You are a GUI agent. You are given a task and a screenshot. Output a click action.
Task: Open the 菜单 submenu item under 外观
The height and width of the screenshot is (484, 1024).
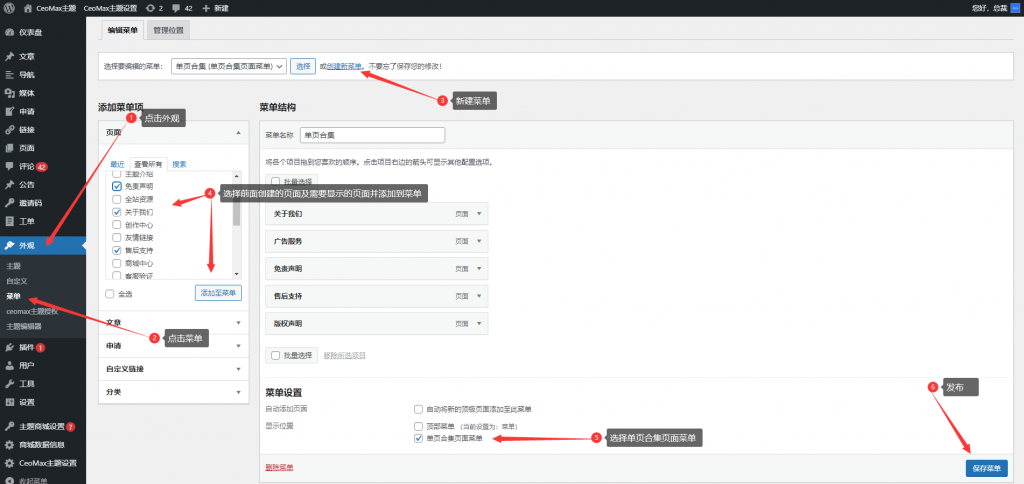pyautogui.click(x=14, y=296)
